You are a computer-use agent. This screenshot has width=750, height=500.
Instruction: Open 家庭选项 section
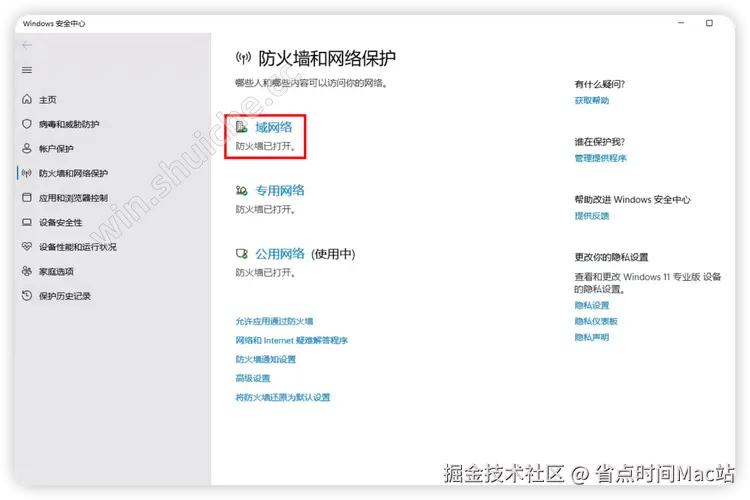[56, 271]
